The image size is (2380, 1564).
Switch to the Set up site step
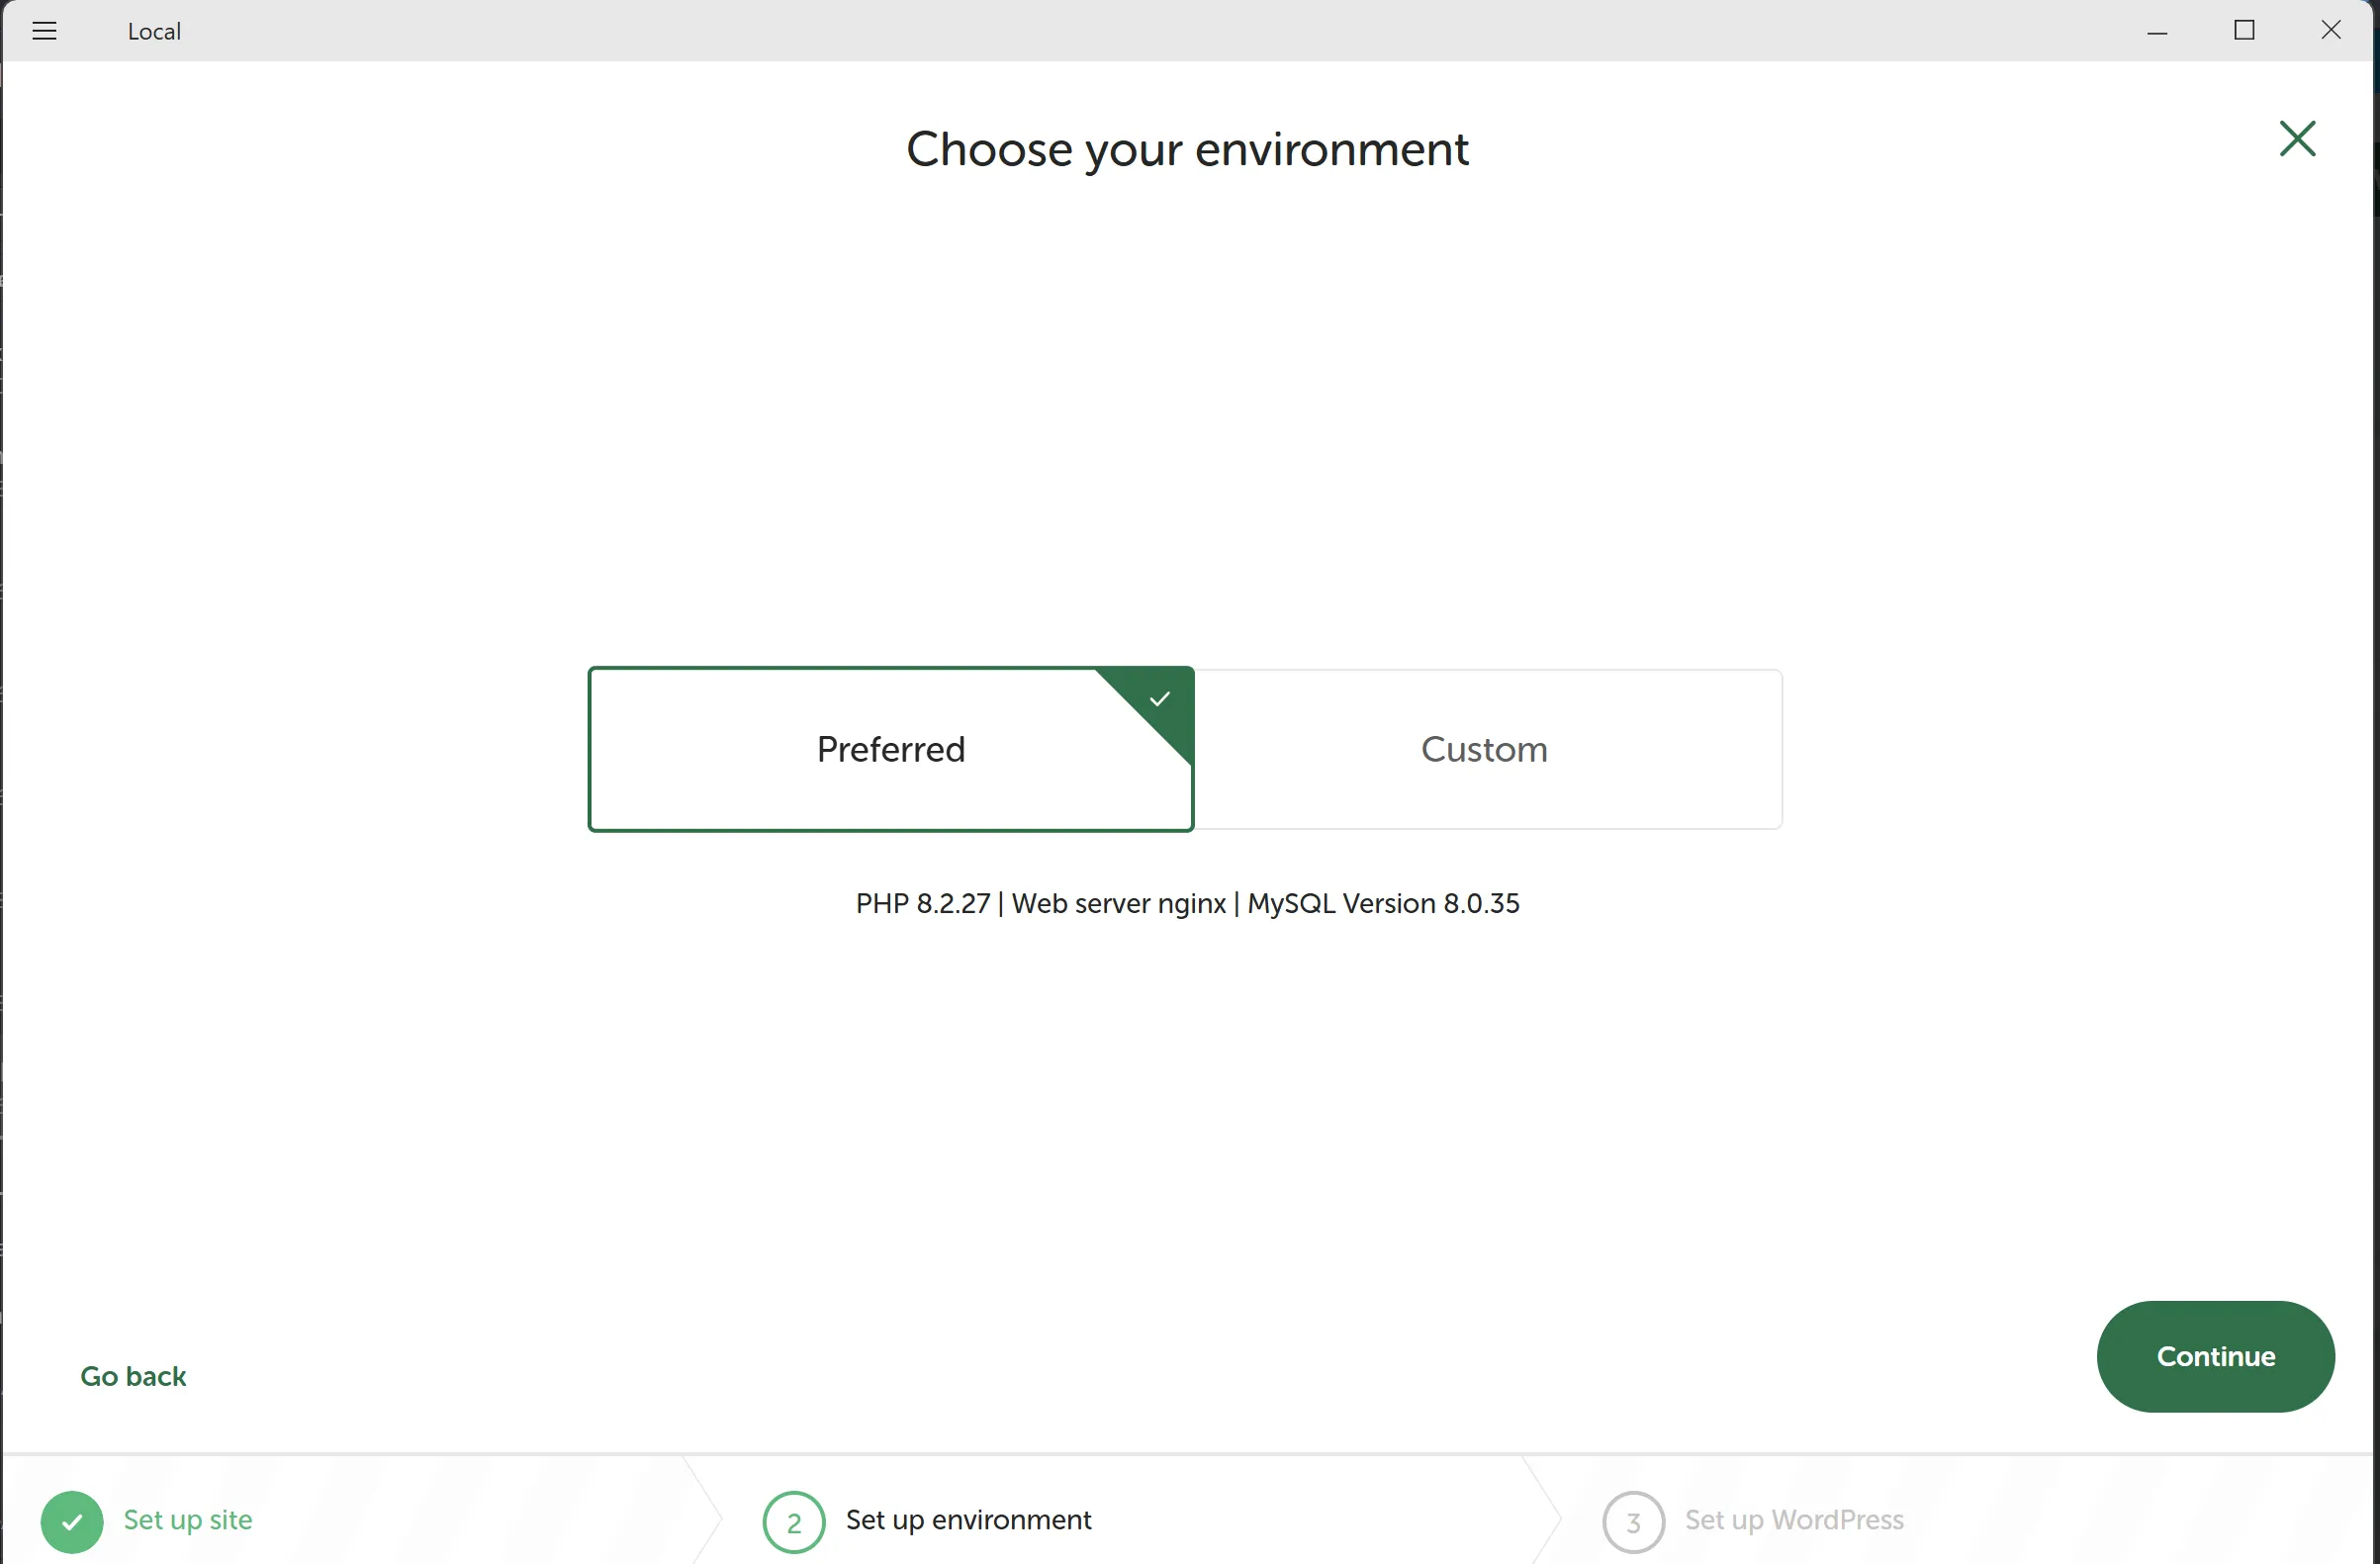tap(188, 1521)
